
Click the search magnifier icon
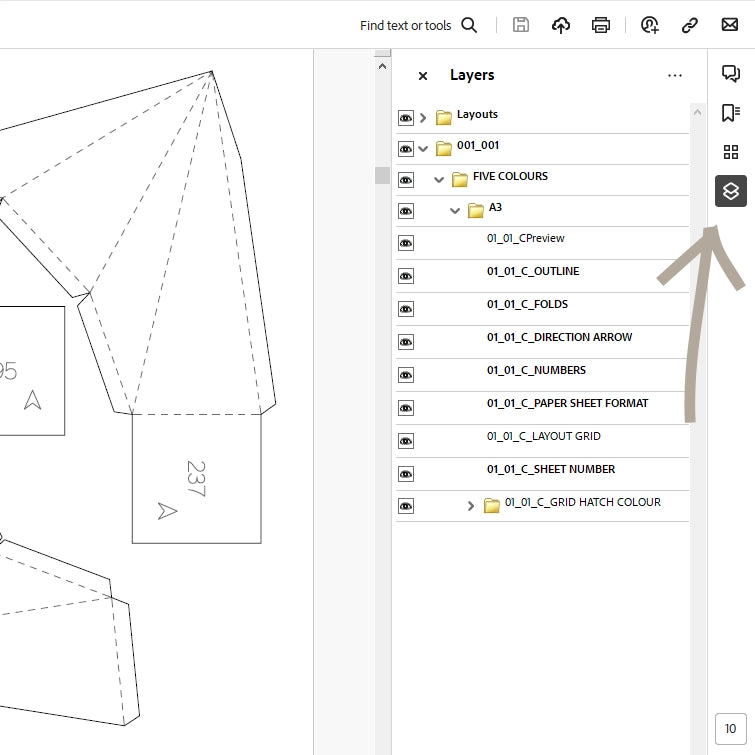click(469, 25)
